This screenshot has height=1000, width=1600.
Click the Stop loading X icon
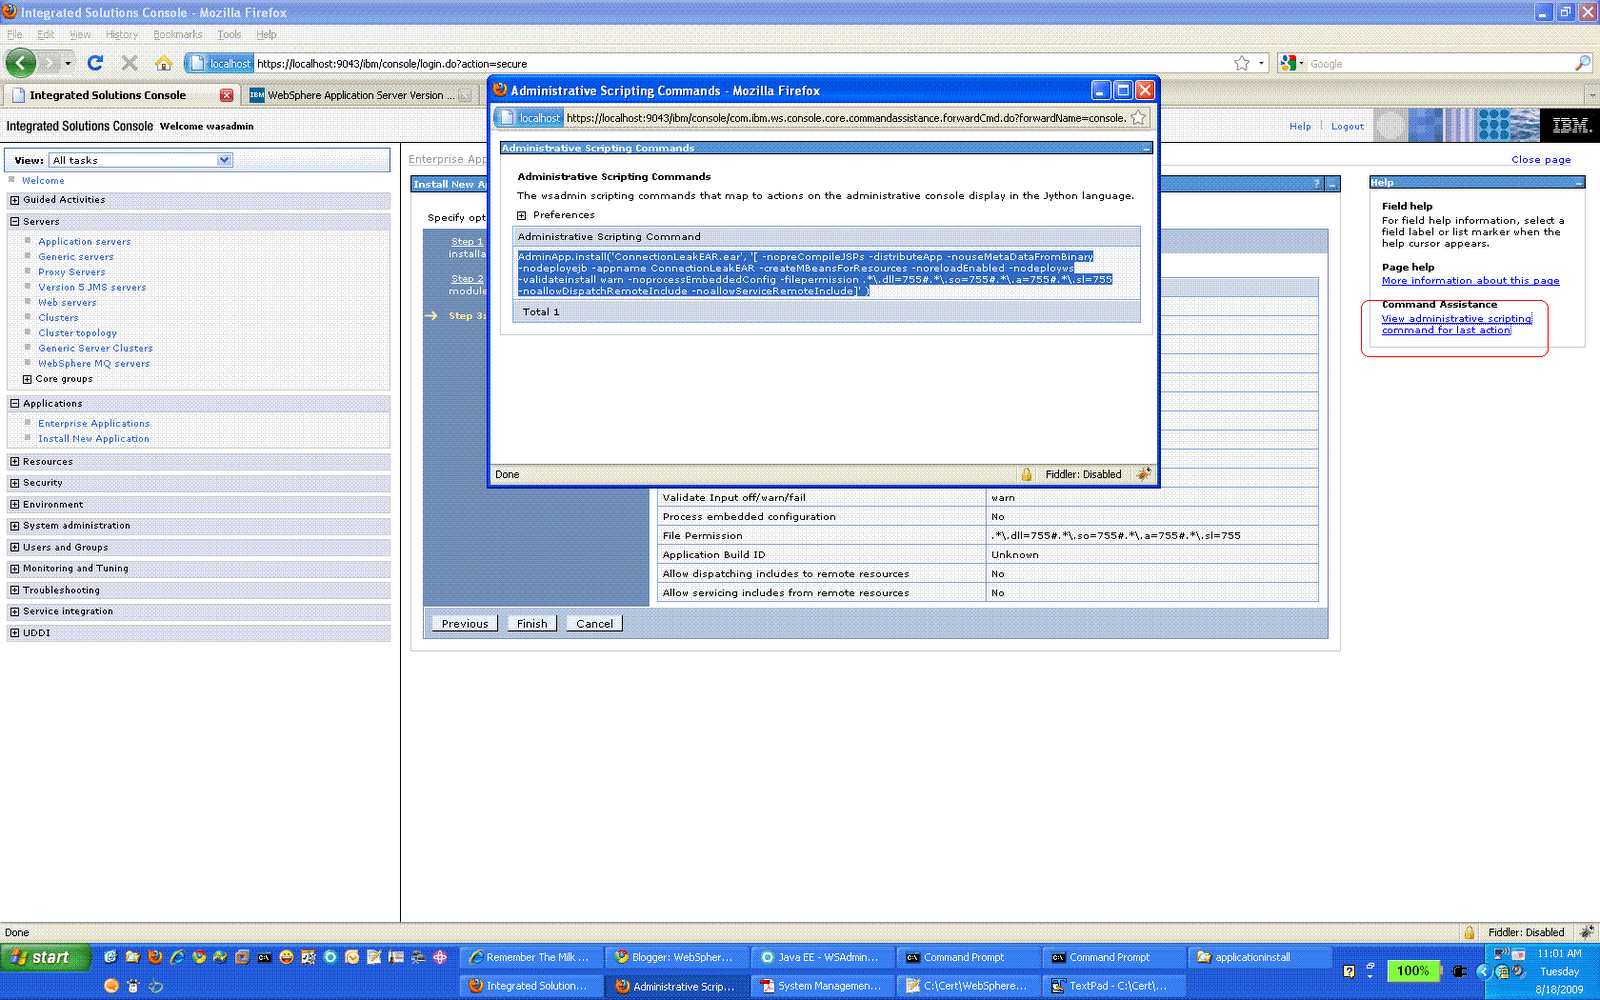129,63
